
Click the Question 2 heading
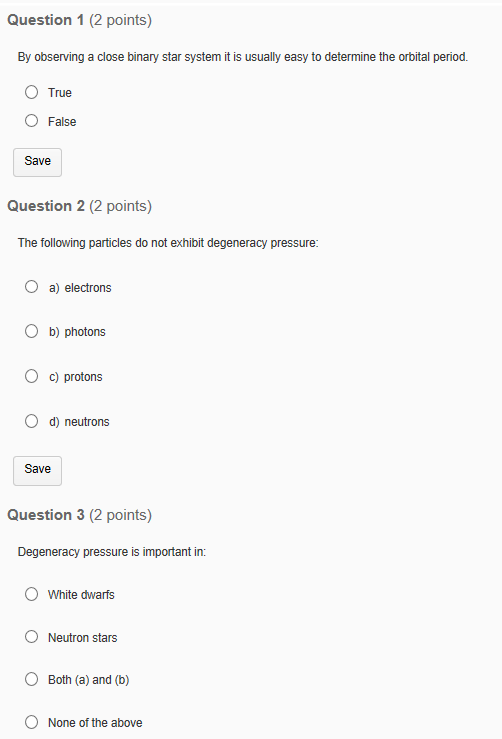[80, 206]
